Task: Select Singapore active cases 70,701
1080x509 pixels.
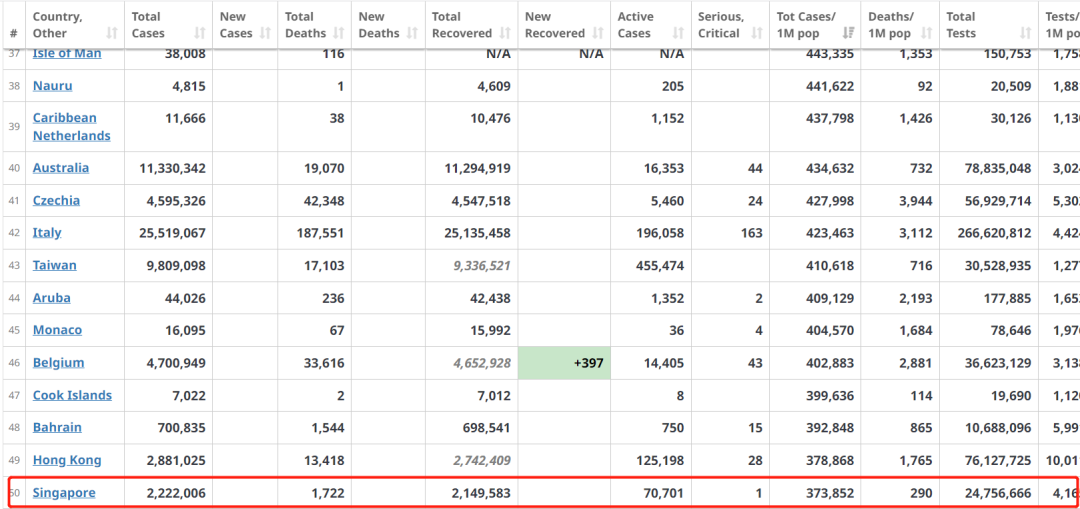Action: pyautogui.click(x=664, y=492)
